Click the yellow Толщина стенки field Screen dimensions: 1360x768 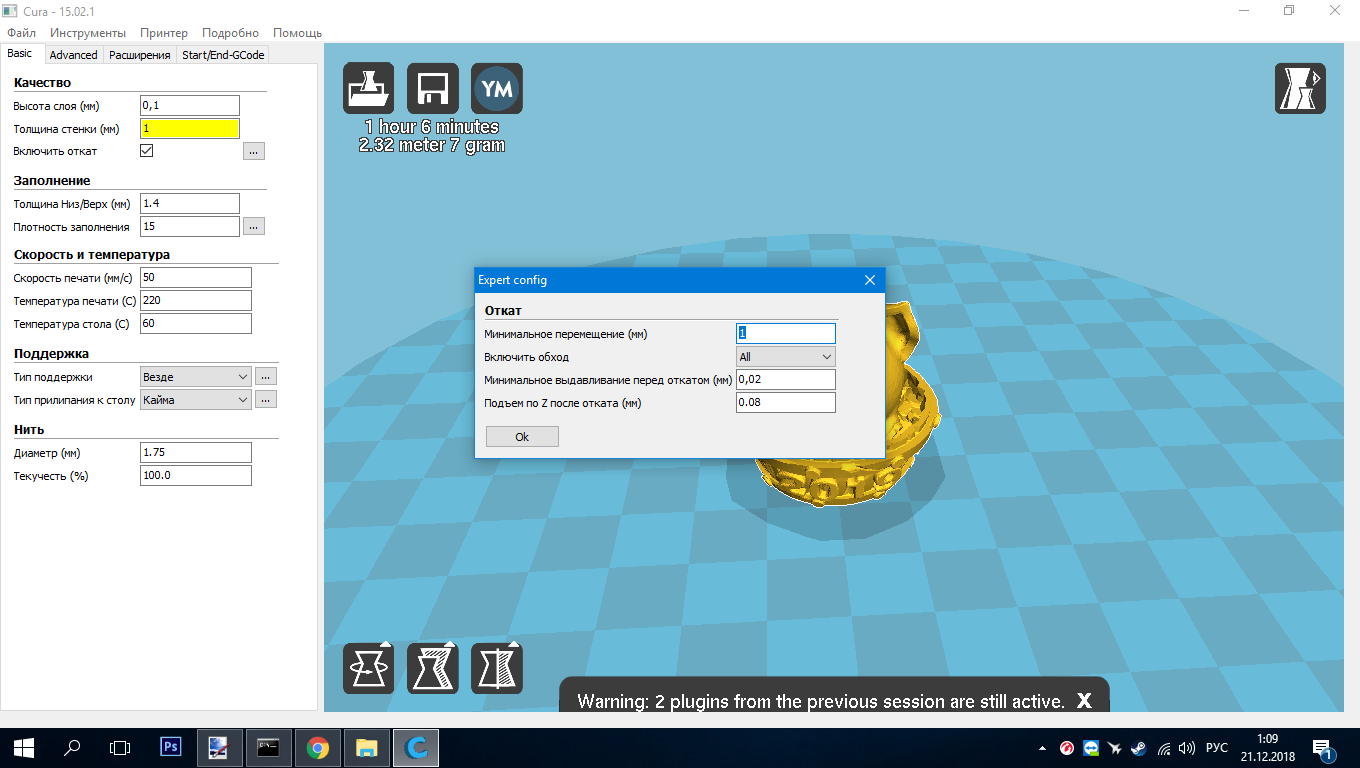190,128
